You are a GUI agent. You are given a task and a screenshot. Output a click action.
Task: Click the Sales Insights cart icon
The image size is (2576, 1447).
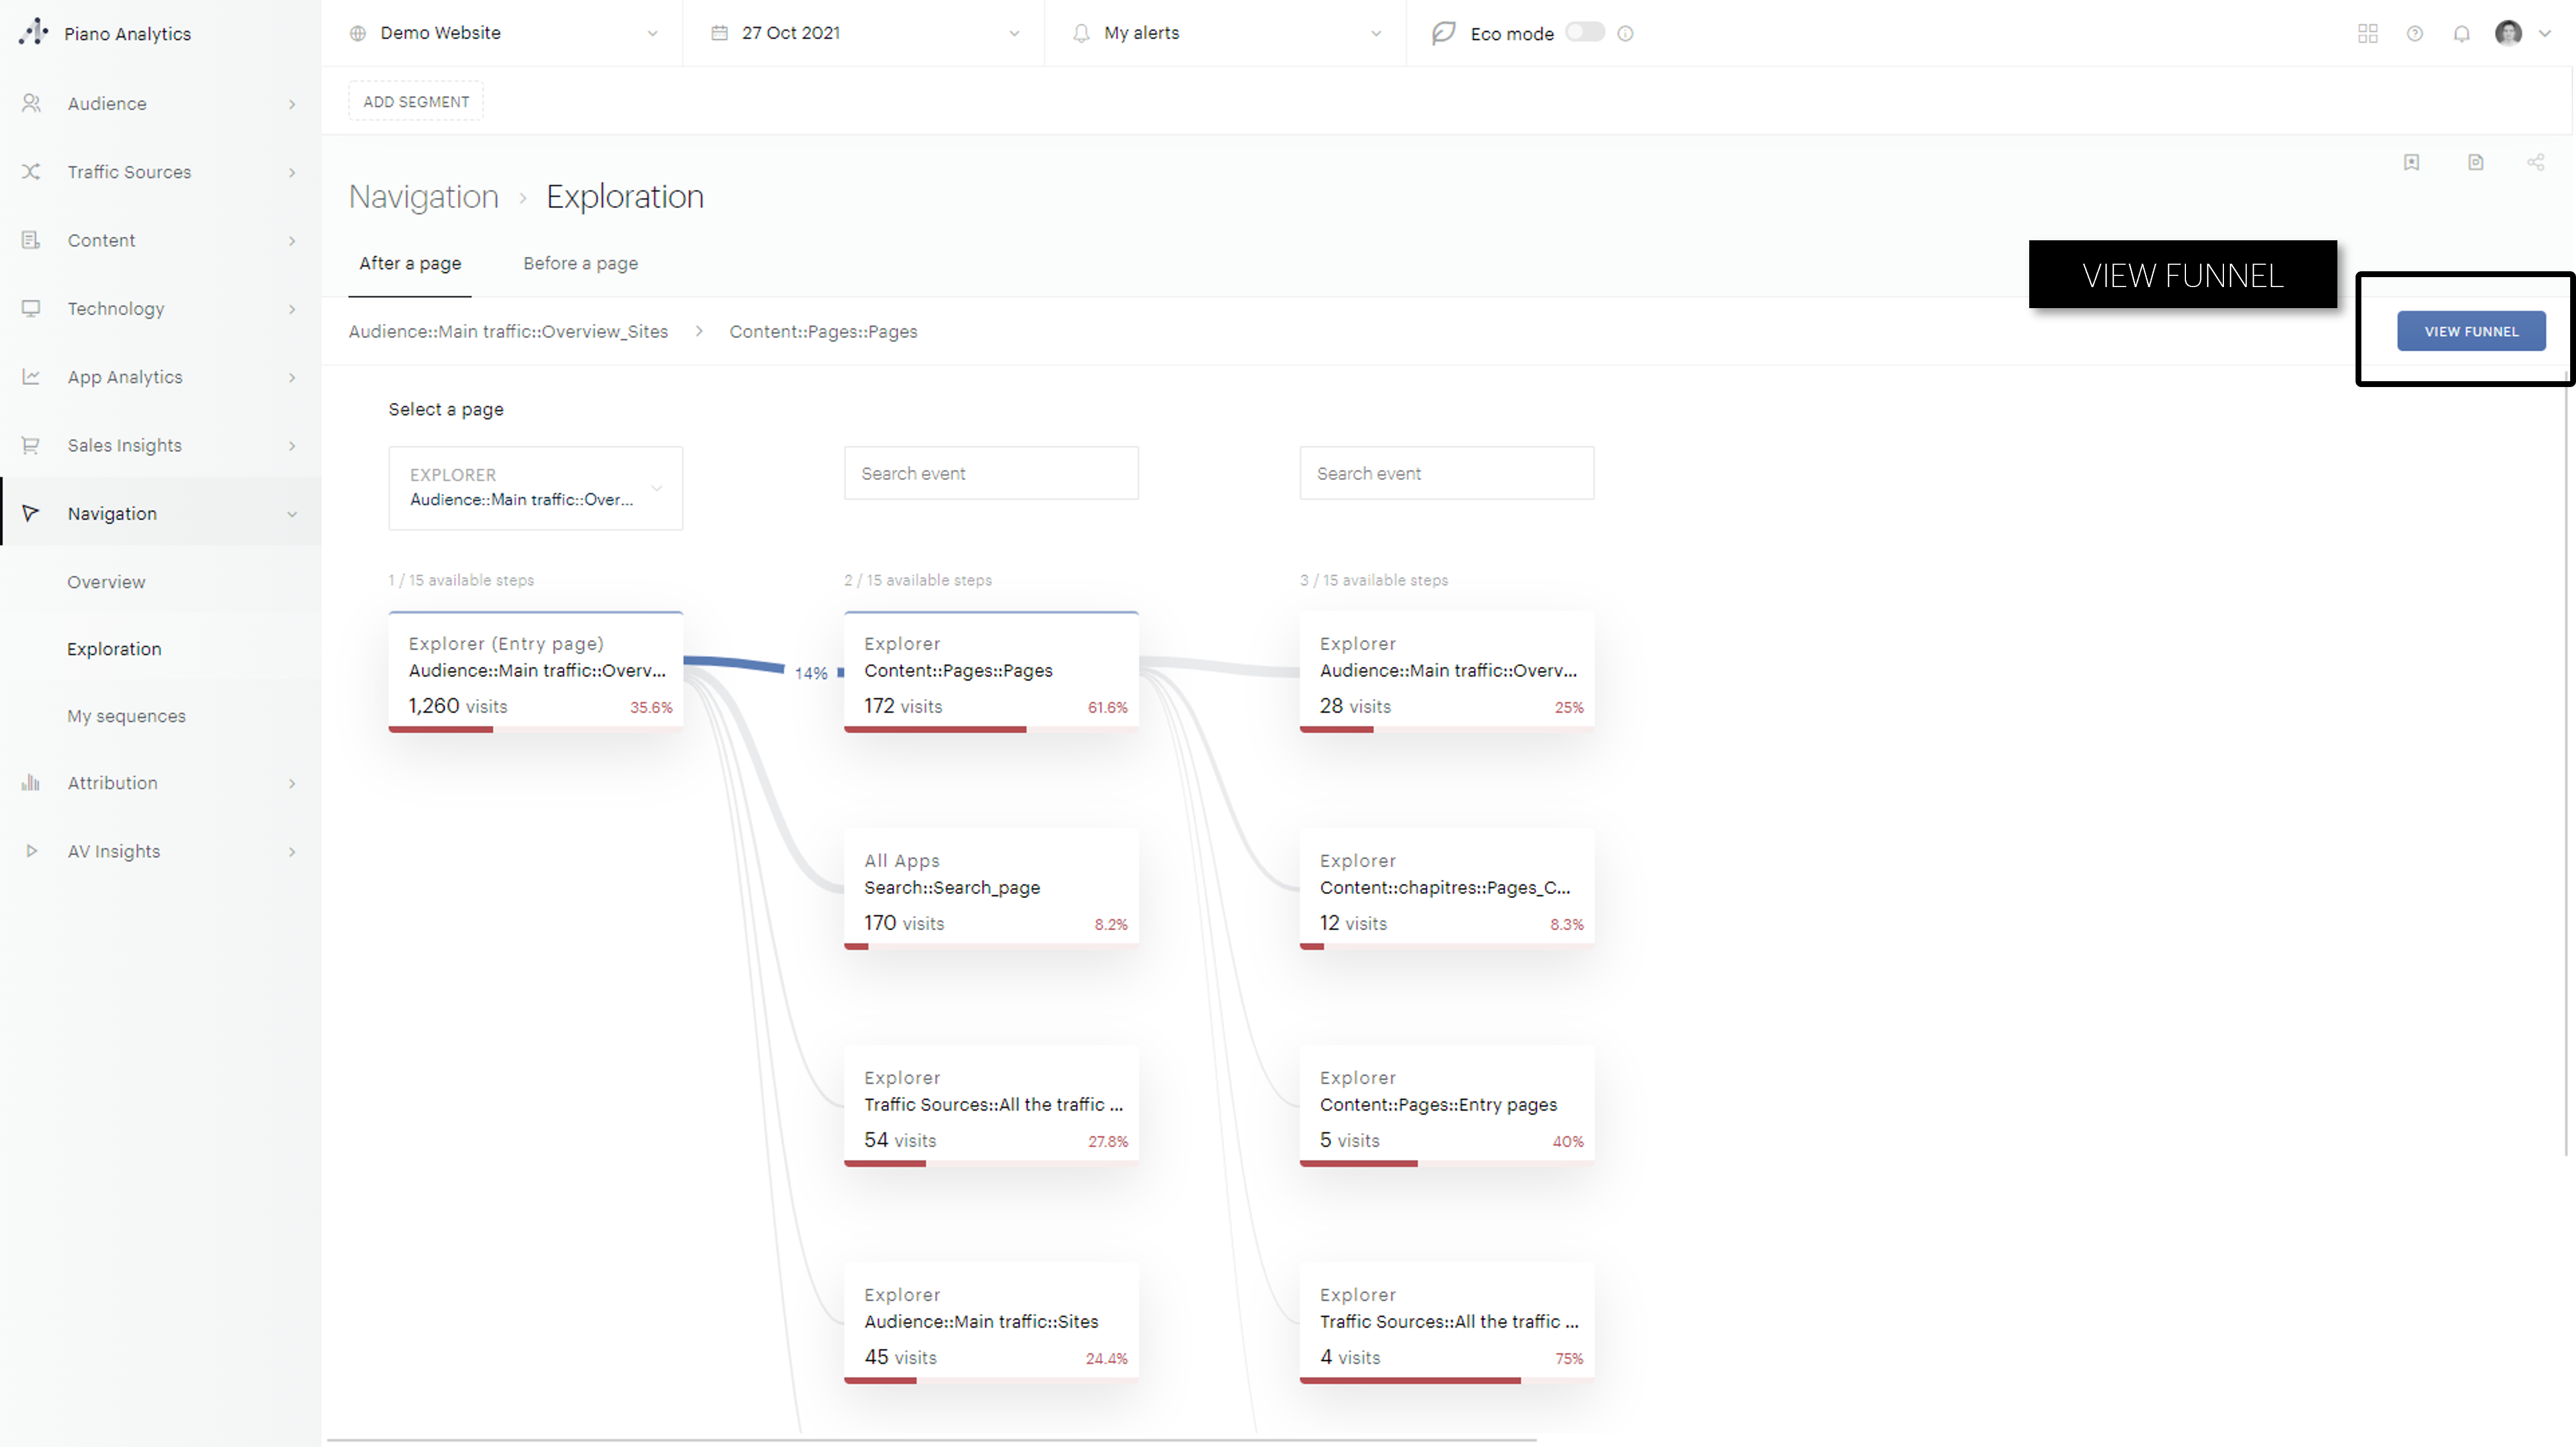pyautogui.click(x=30, y=445)
